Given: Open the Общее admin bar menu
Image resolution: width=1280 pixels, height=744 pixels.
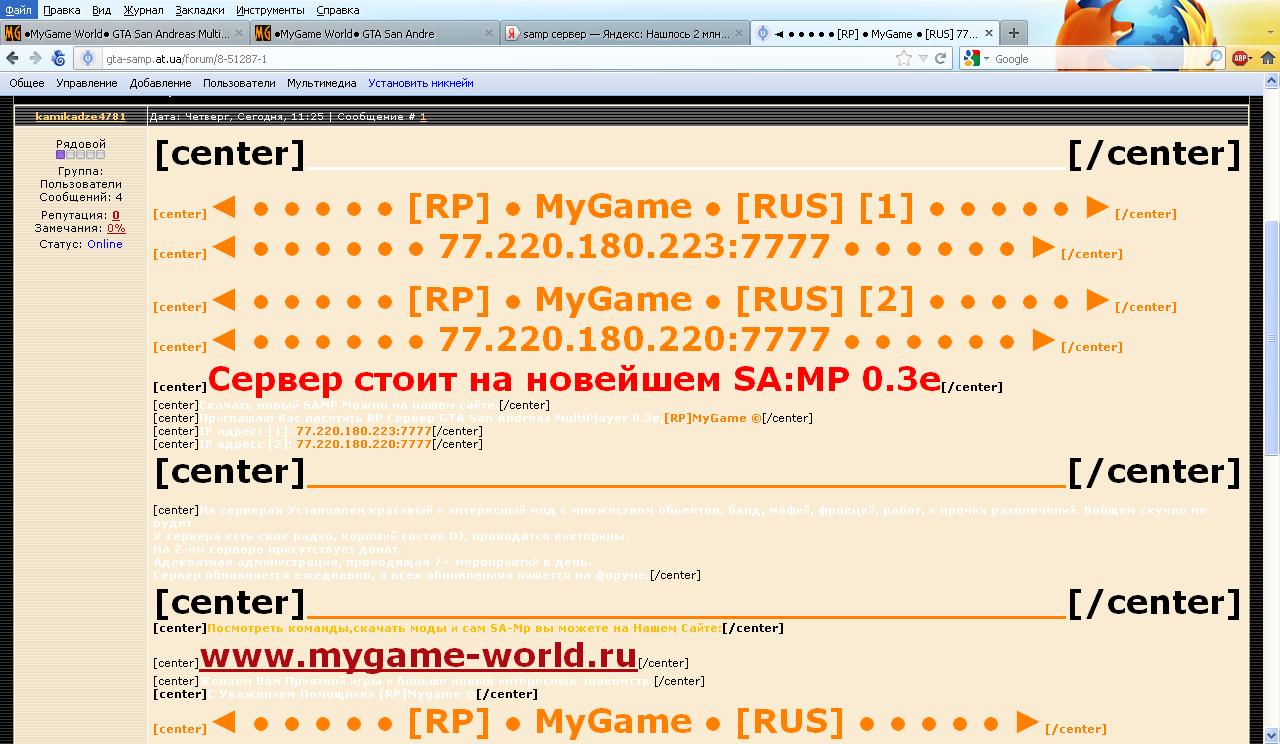Looking at the screenshot, I should [27, 83].
